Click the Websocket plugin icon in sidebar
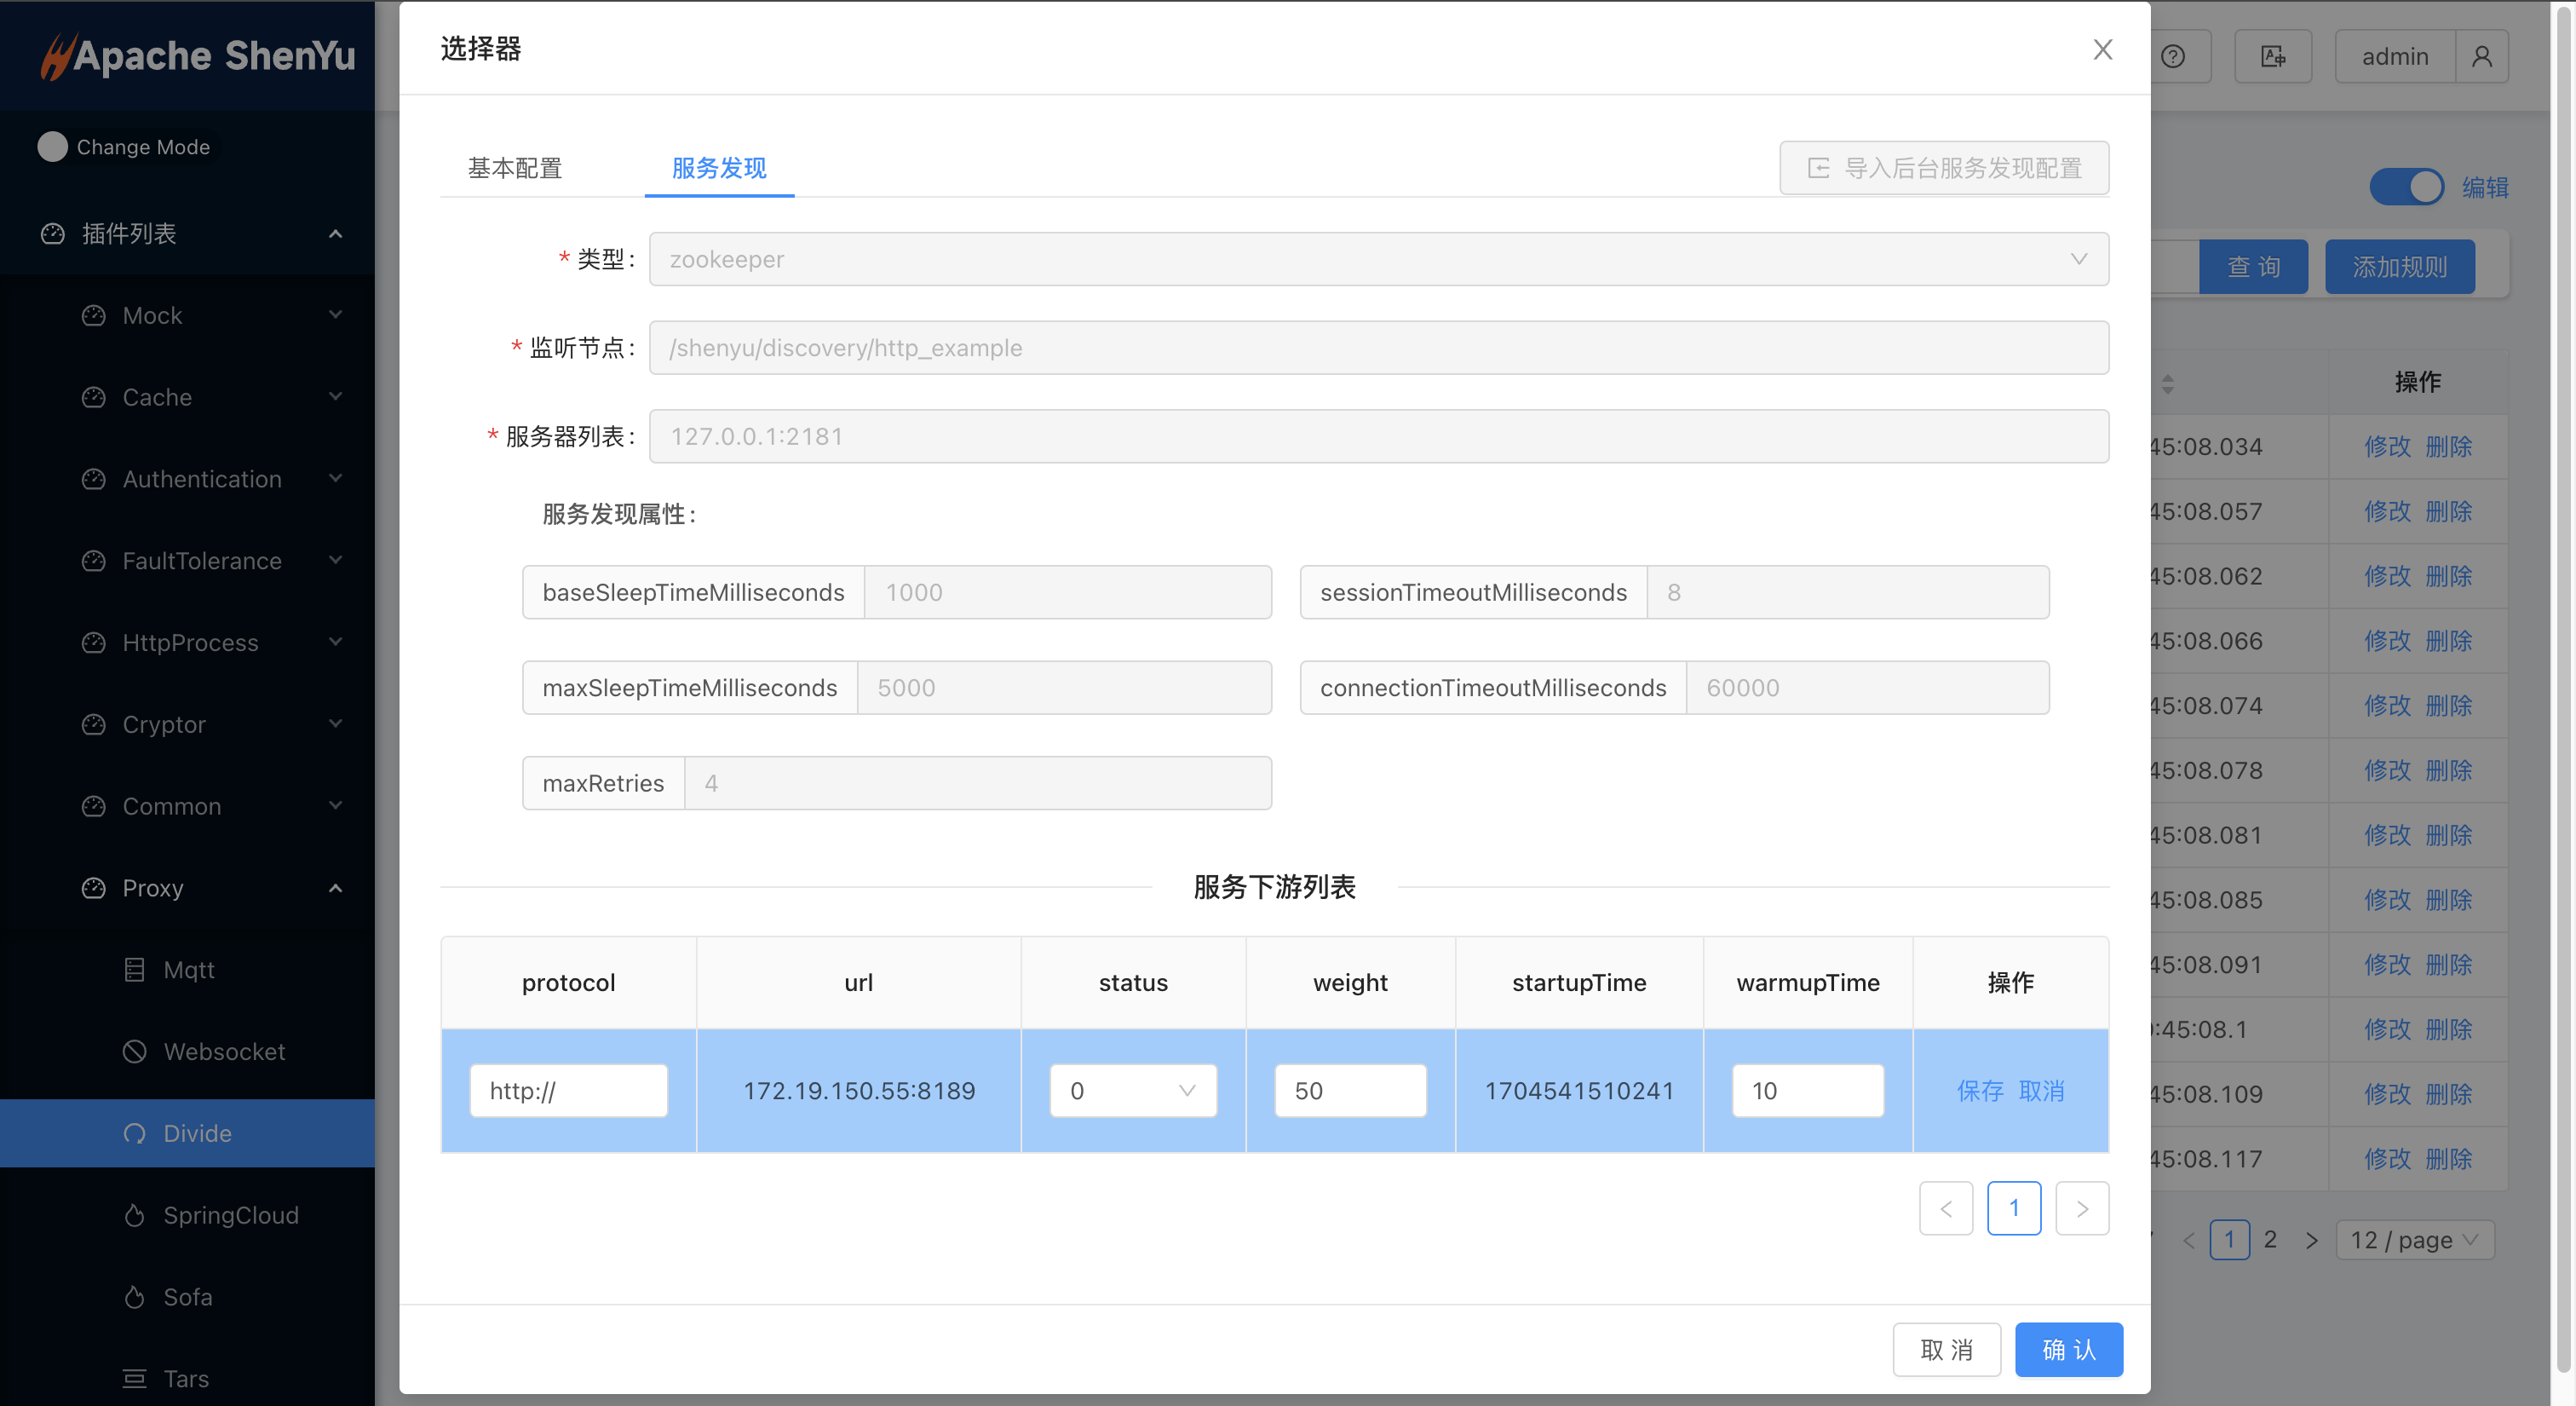 pyautogui.click(x=134, y=1051)
